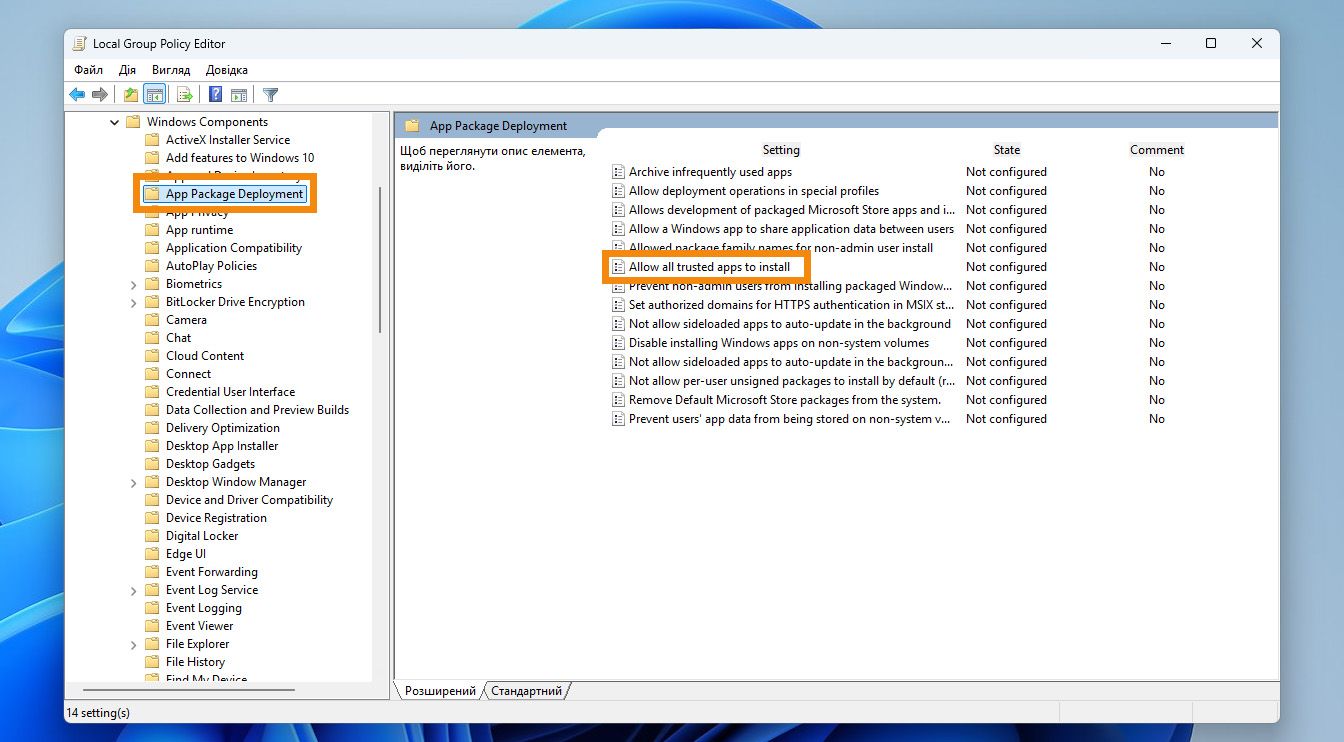Viewport: 1344px width, 742px height.
Task: Click the folder icon next to Desktop Gadgets
Action: pyautogui.click(x=152, y=464)
